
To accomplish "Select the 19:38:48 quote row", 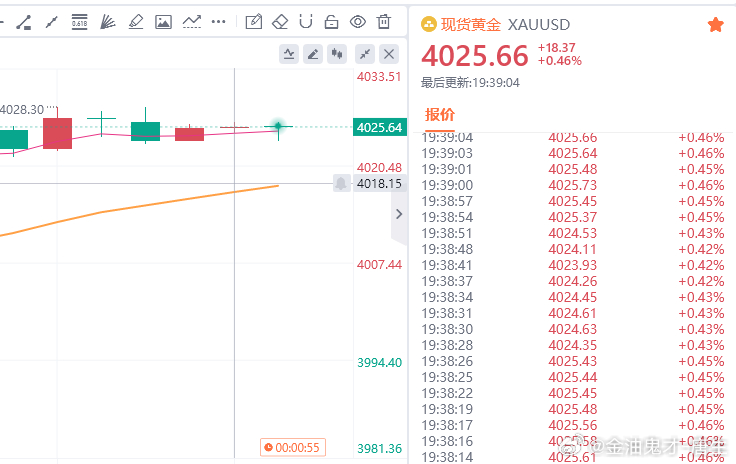I will click(x=573, y=249).
